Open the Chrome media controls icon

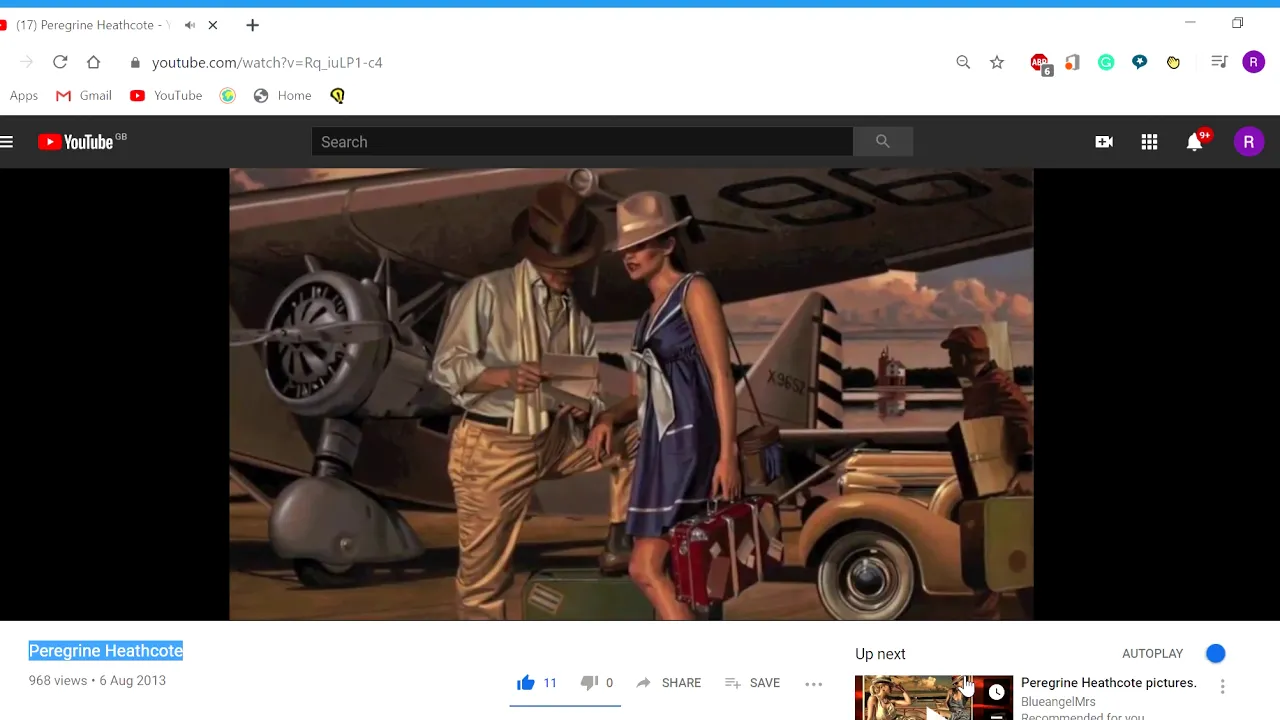(x=1219, y=62)
